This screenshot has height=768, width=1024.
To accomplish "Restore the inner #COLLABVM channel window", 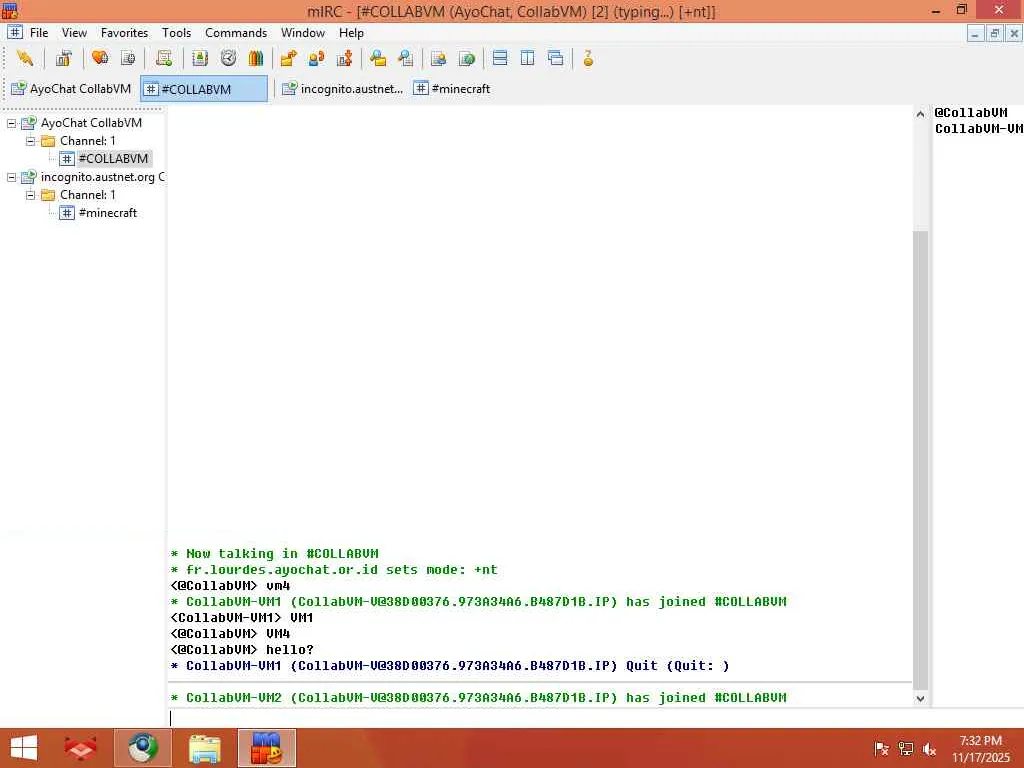I will [x=995, y=33].
